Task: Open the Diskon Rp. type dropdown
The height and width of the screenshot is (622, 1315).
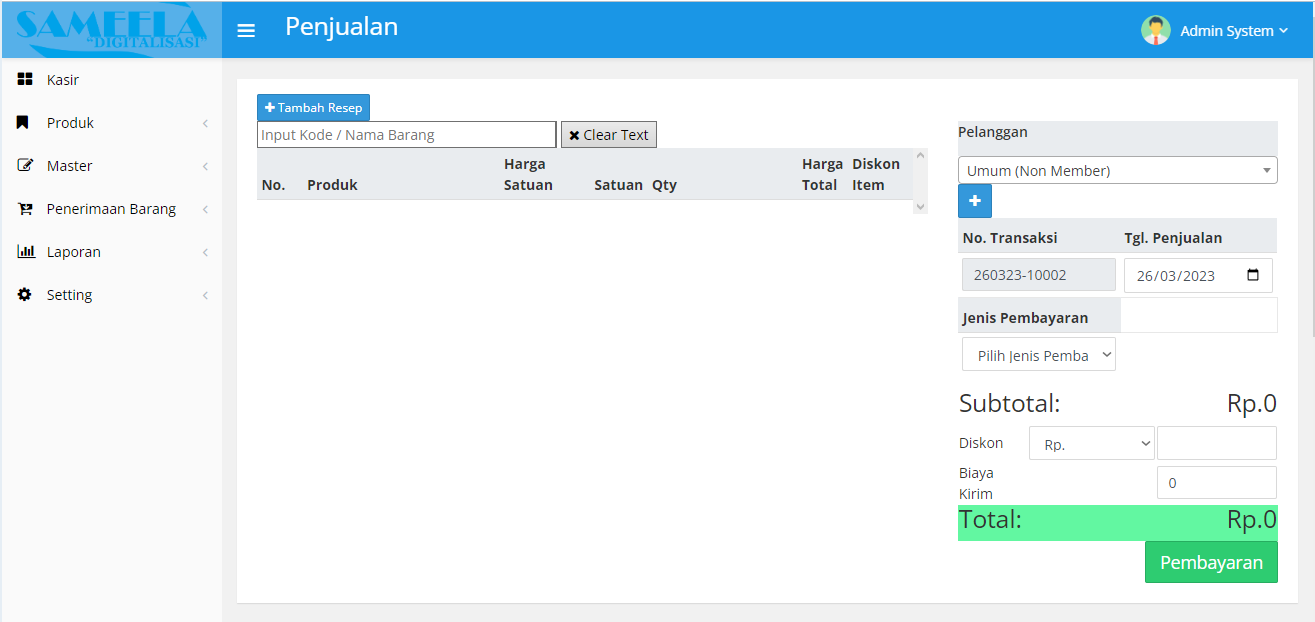Action: [x=1091, y=444]
